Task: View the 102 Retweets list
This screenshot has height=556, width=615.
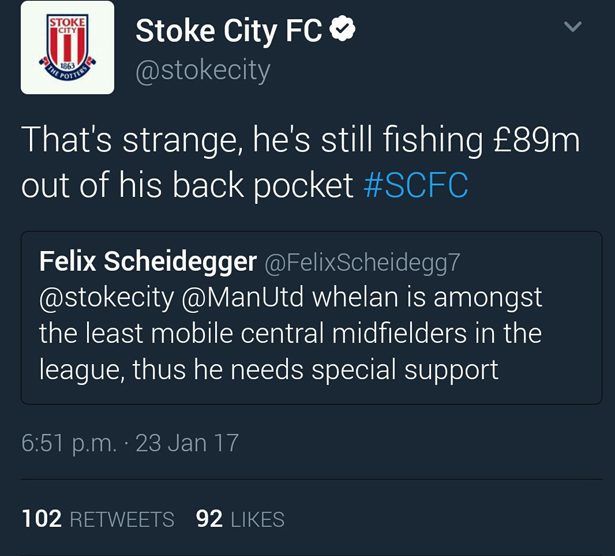Action: tap(97, 519)
